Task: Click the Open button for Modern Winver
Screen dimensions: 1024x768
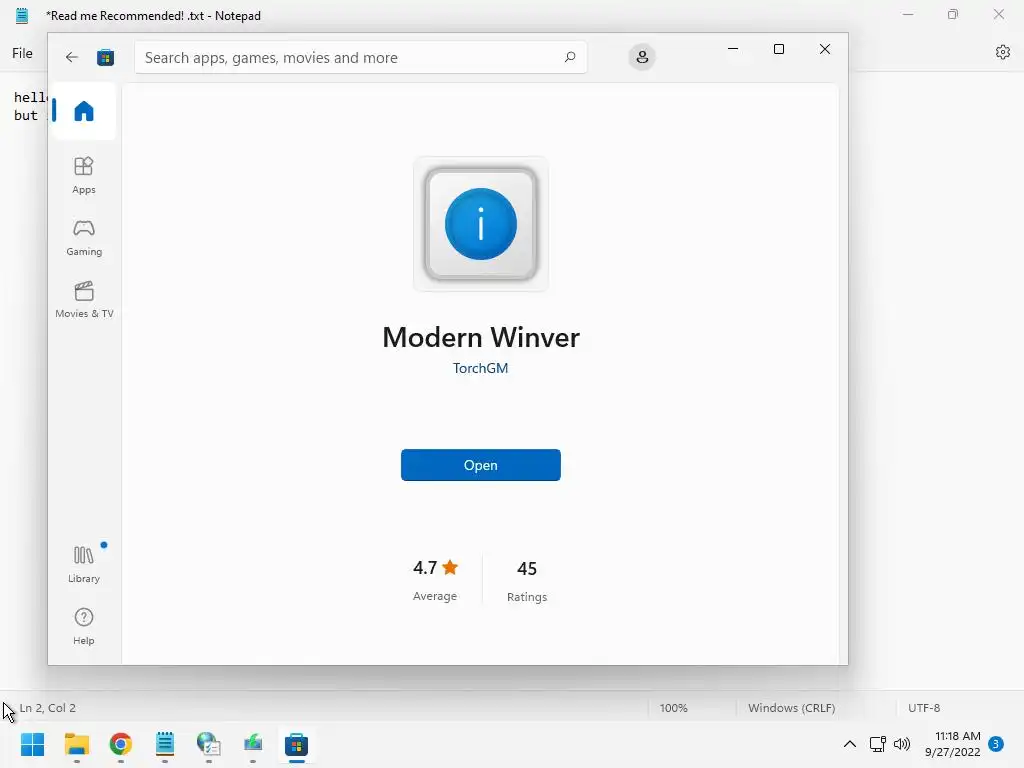Action: tap(481, 465)
